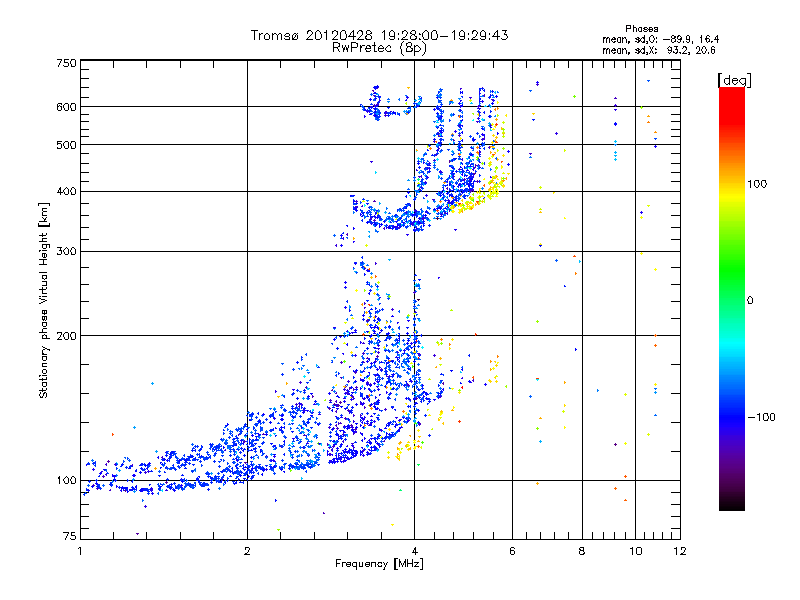Click the x-axis tick label '6'

point(512,551)
